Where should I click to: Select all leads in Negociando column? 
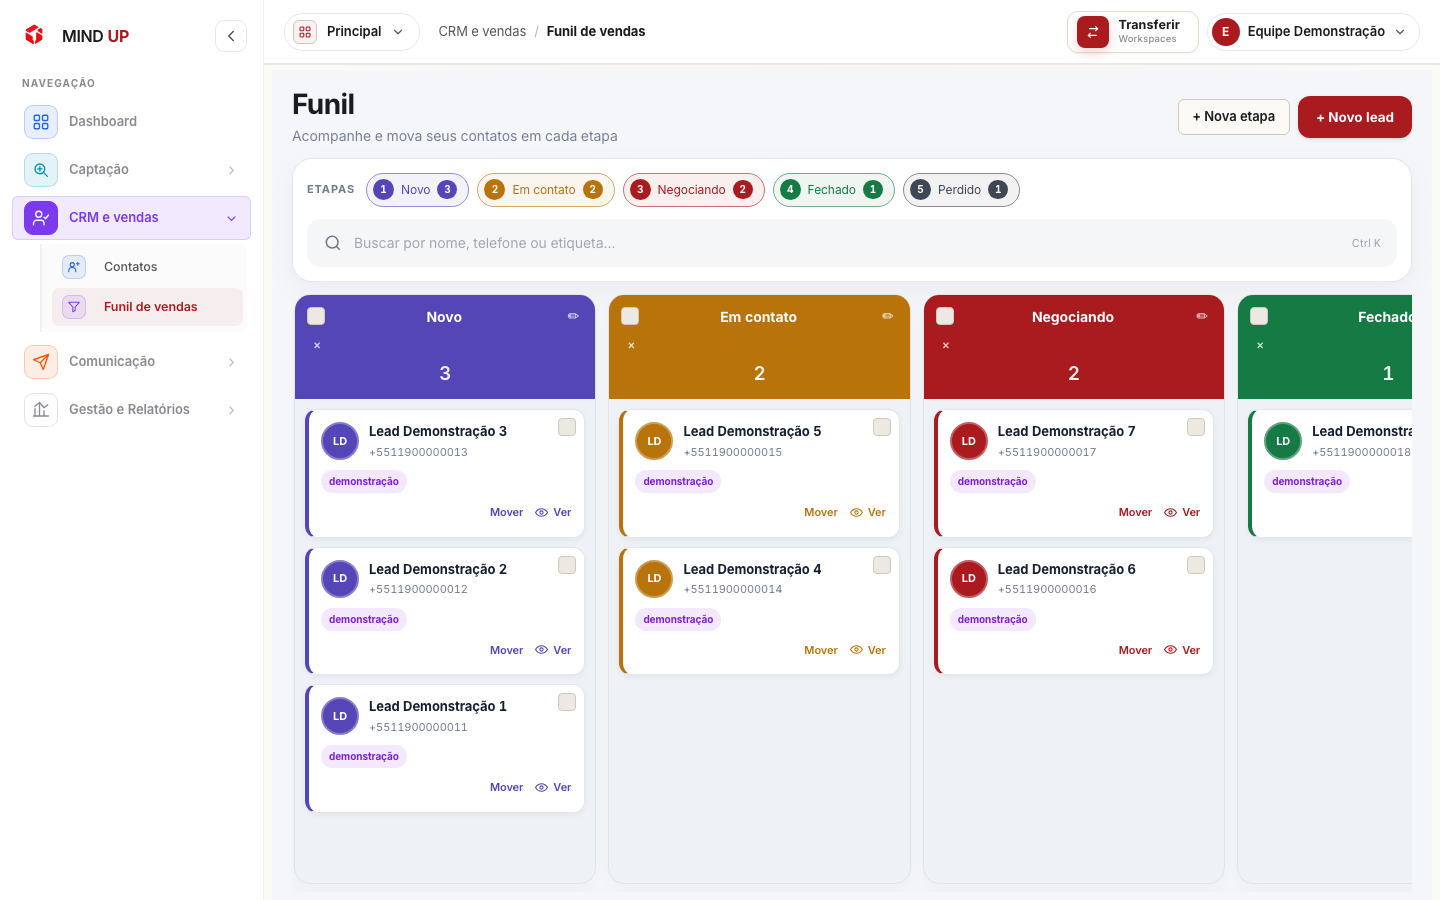coord(945,316)
